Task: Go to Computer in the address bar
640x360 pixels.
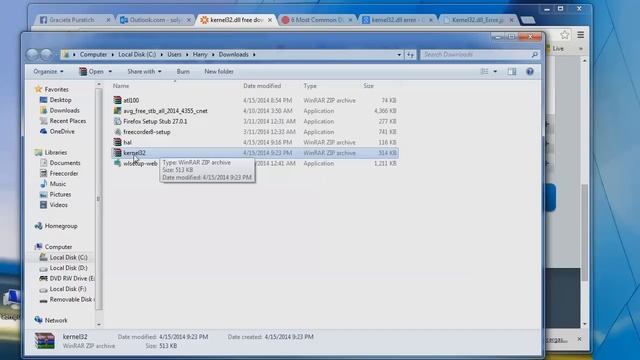Action: click(93, 54)
